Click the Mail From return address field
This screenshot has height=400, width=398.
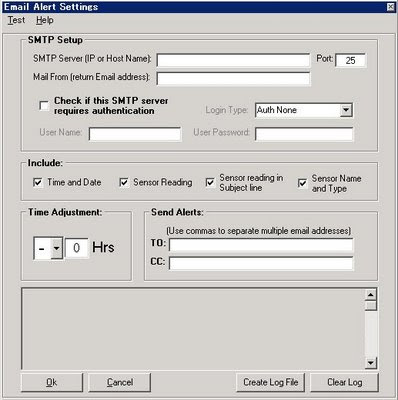click(233, 79)
